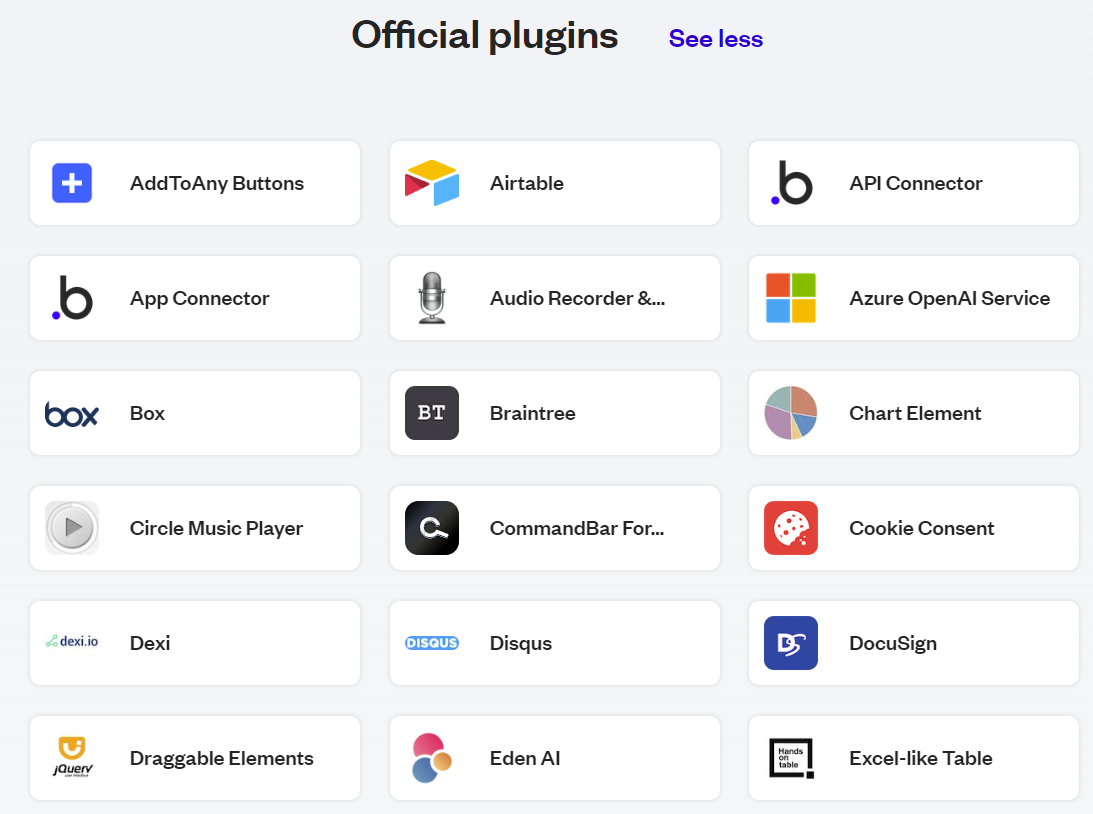Click the Cookie Consent red cookie icon

point(791,528)
